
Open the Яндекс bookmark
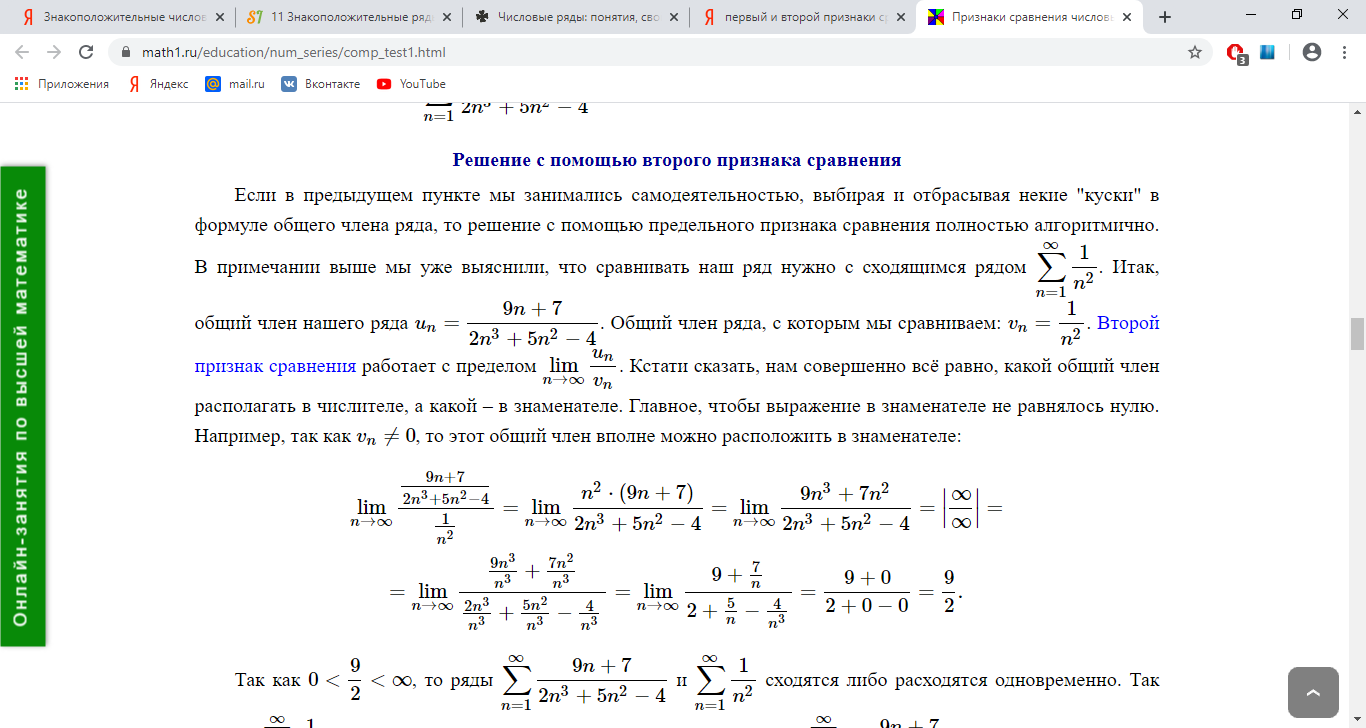coord(158,84)
